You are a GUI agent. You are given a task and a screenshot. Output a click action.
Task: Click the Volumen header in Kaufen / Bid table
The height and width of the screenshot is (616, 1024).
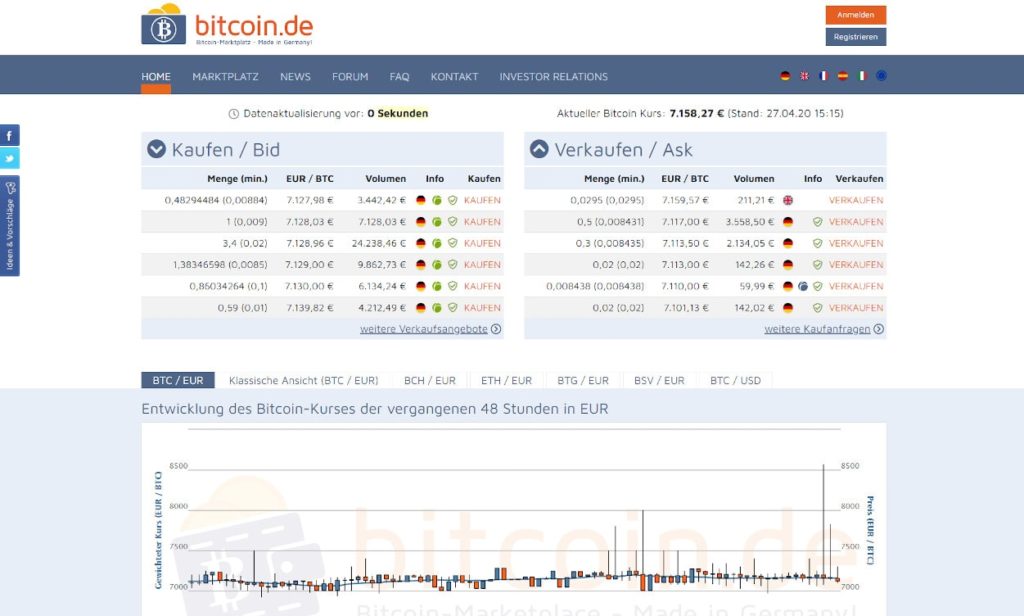click(385, 179)
